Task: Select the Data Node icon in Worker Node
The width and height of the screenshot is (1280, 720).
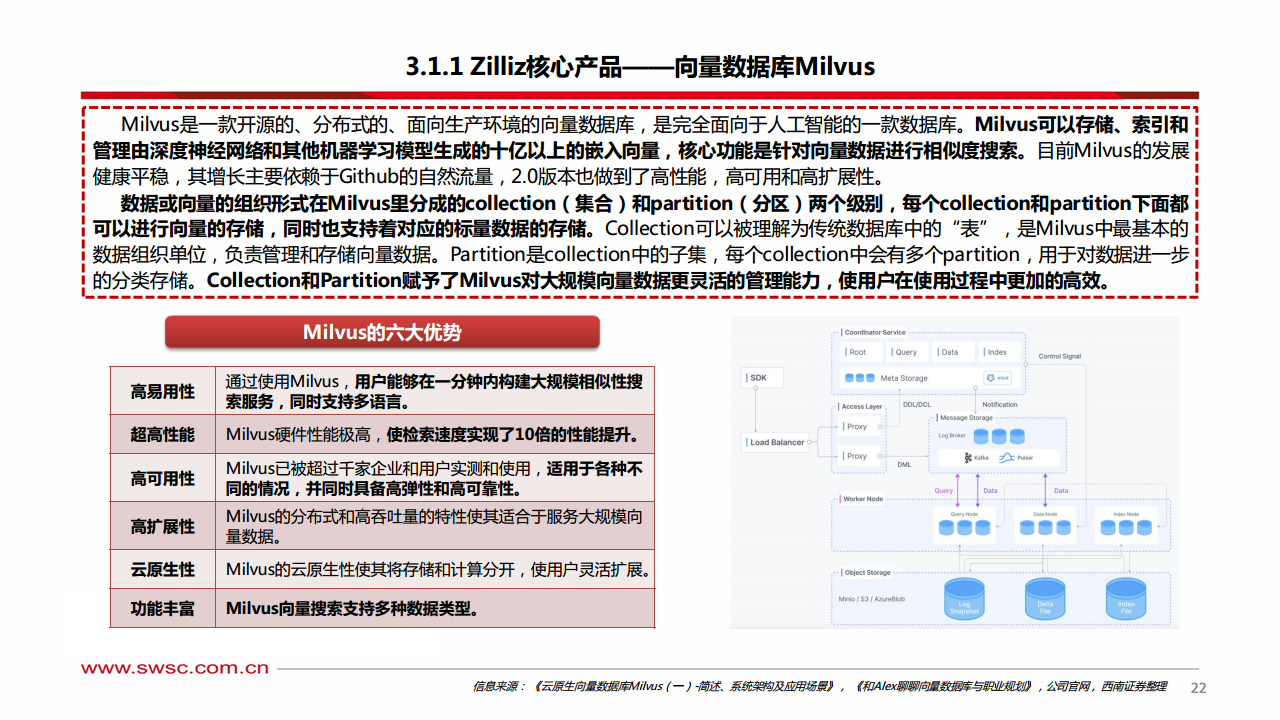Action: [1046, 526]
